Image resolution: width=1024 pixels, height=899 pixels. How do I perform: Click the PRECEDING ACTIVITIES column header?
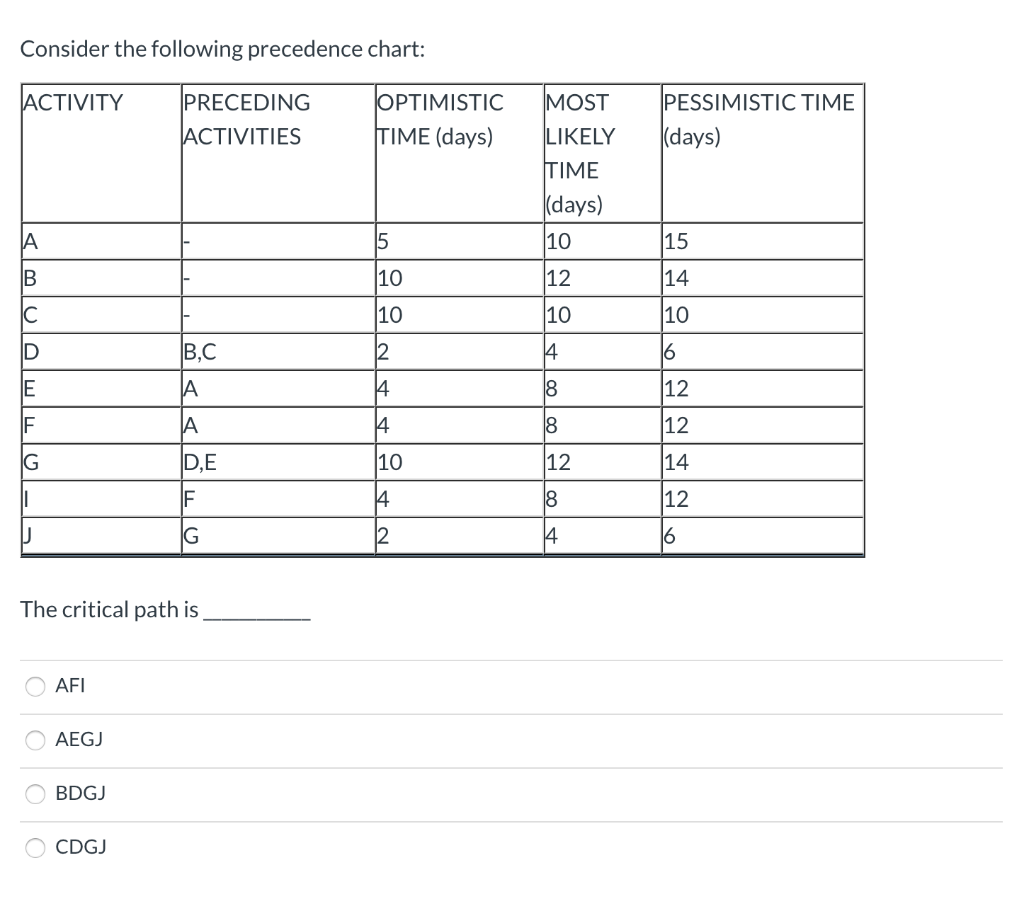pyautogui.click(x=246, y=119)
